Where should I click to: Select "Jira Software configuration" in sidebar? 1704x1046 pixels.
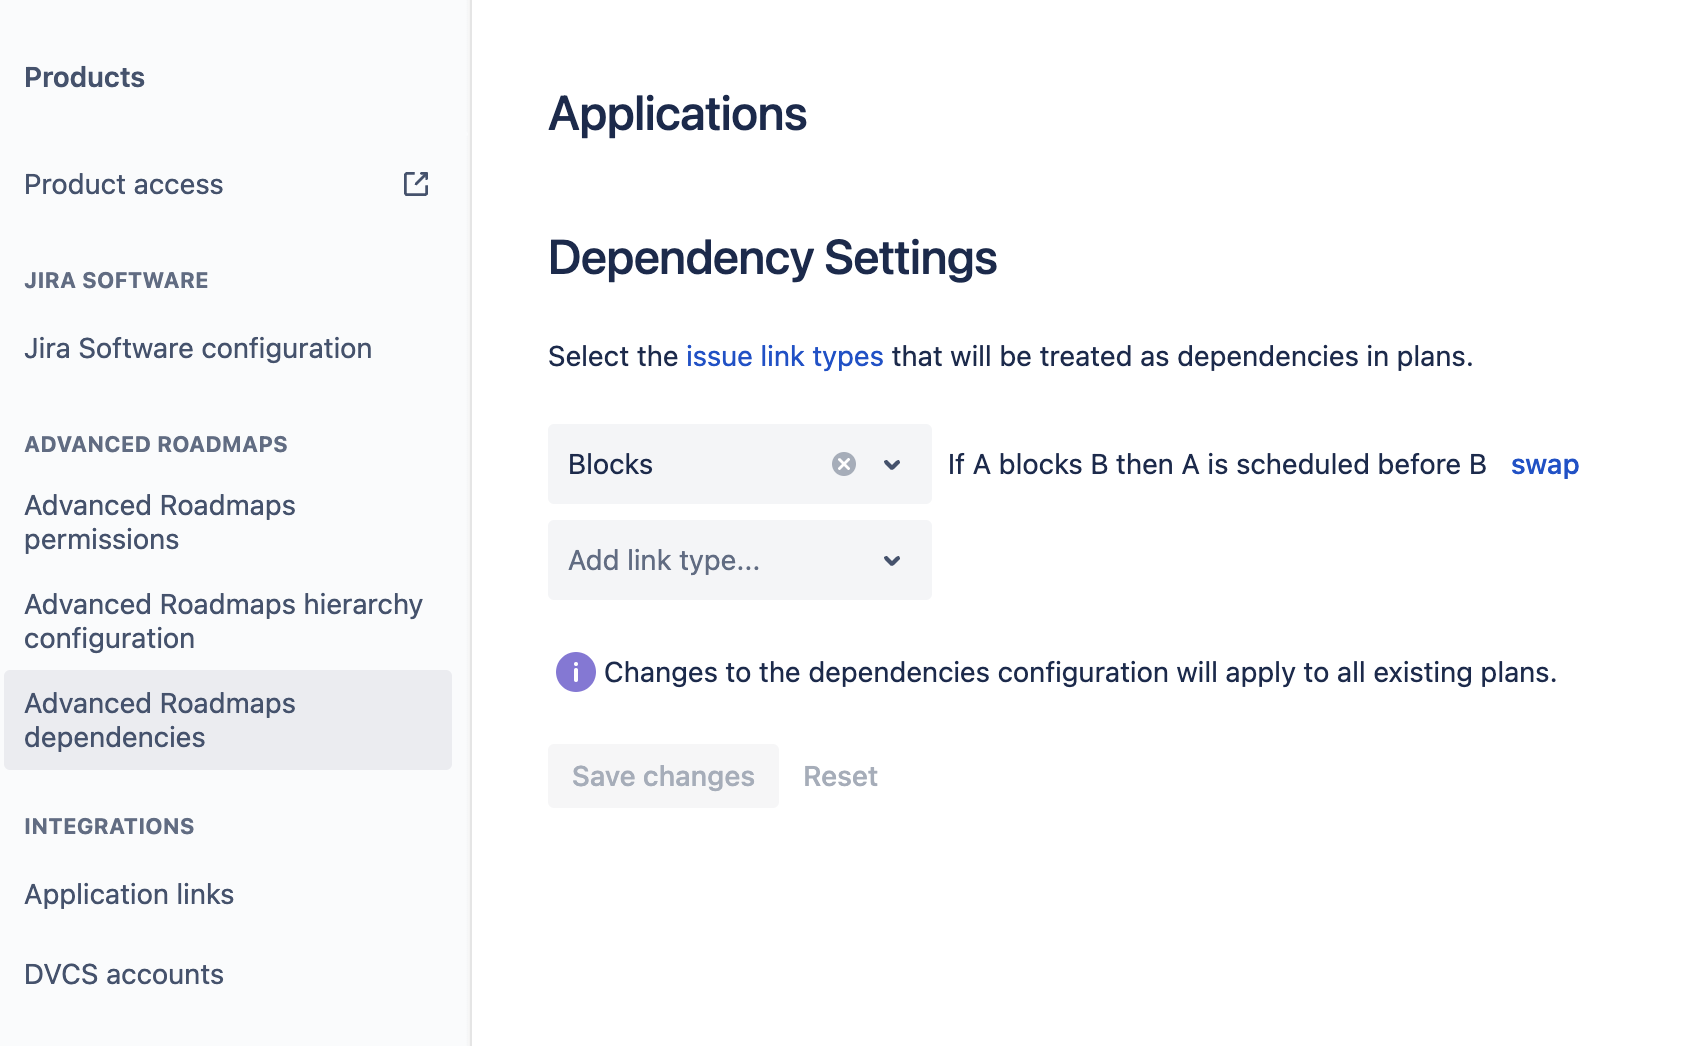pos(197,348)
